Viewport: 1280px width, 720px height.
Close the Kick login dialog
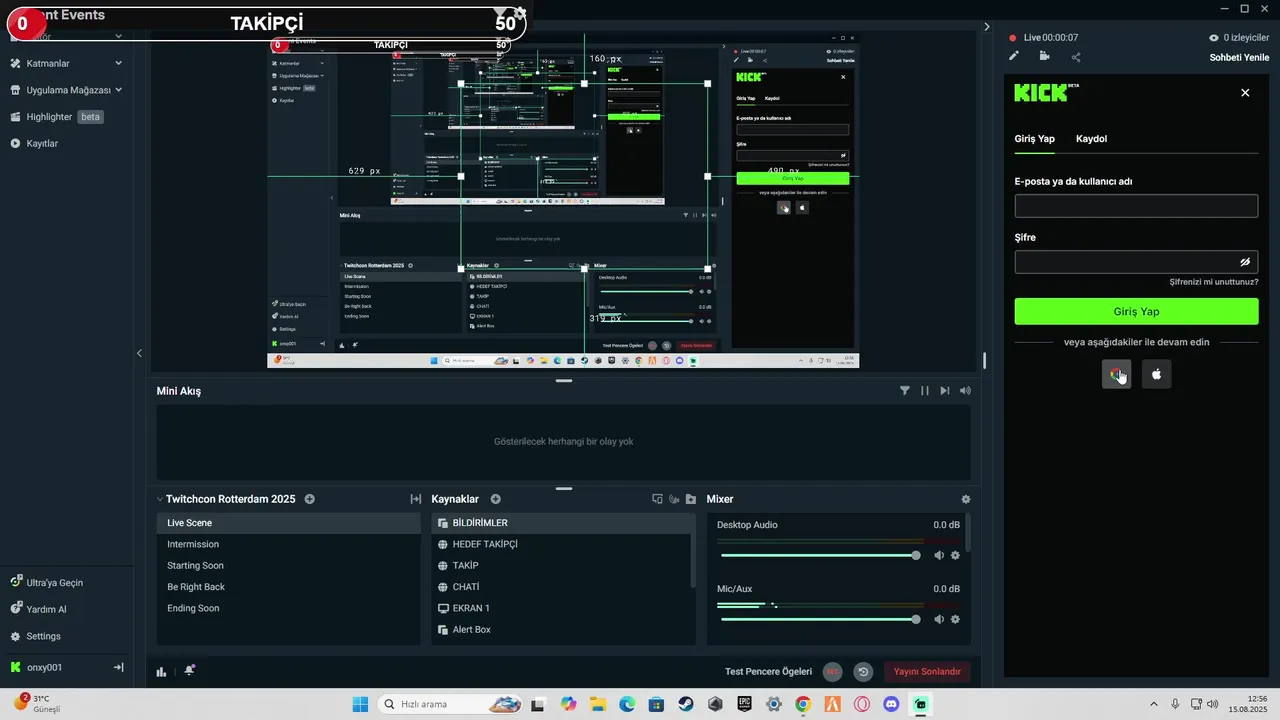[x=1245, y=92]
